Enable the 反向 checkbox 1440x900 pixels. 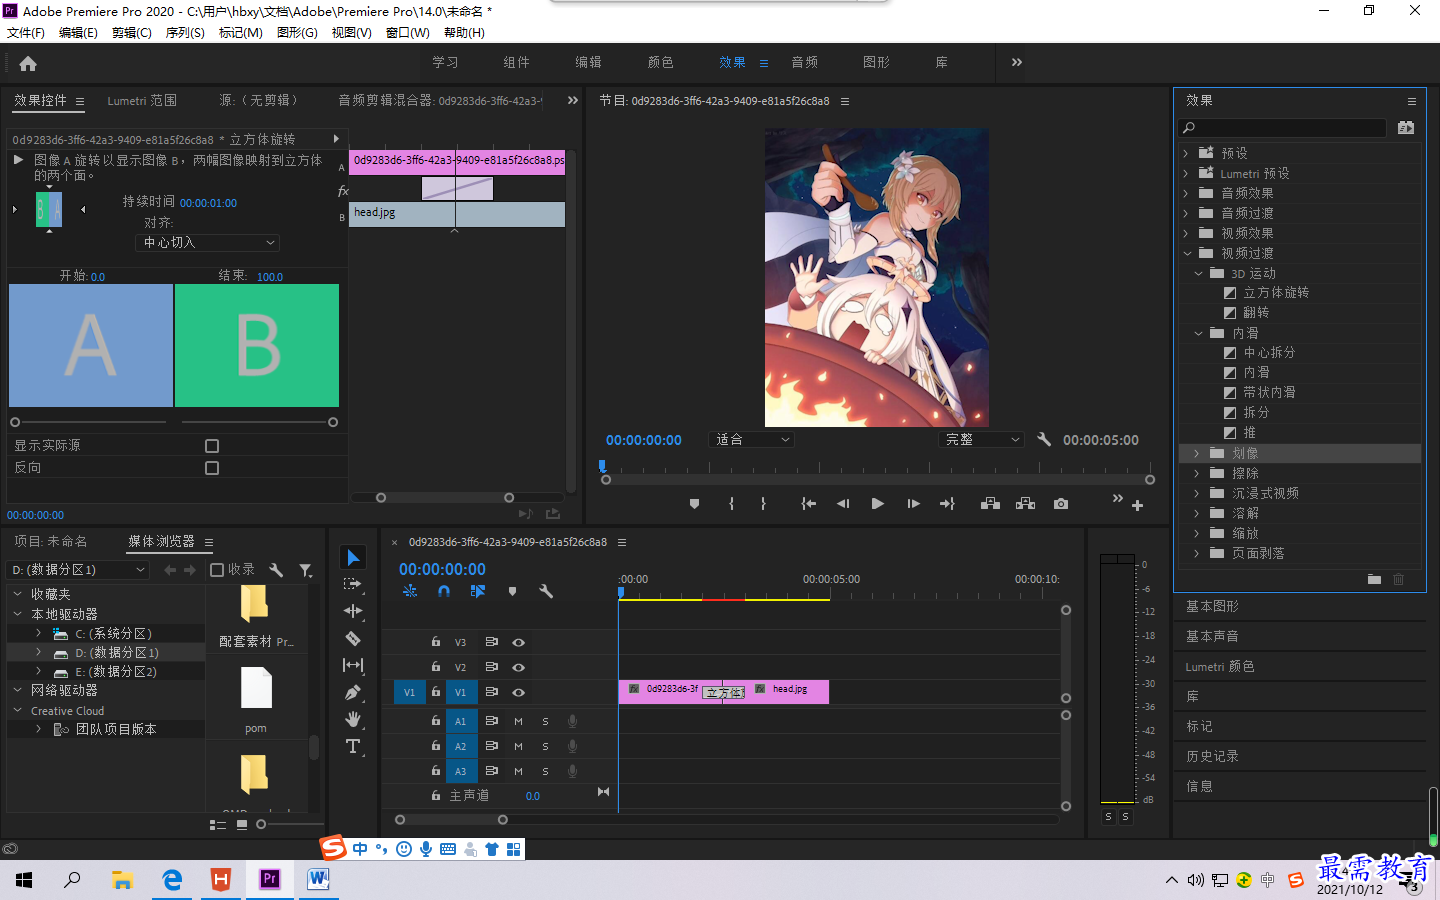pyautogui.click(x=212, y=468)
